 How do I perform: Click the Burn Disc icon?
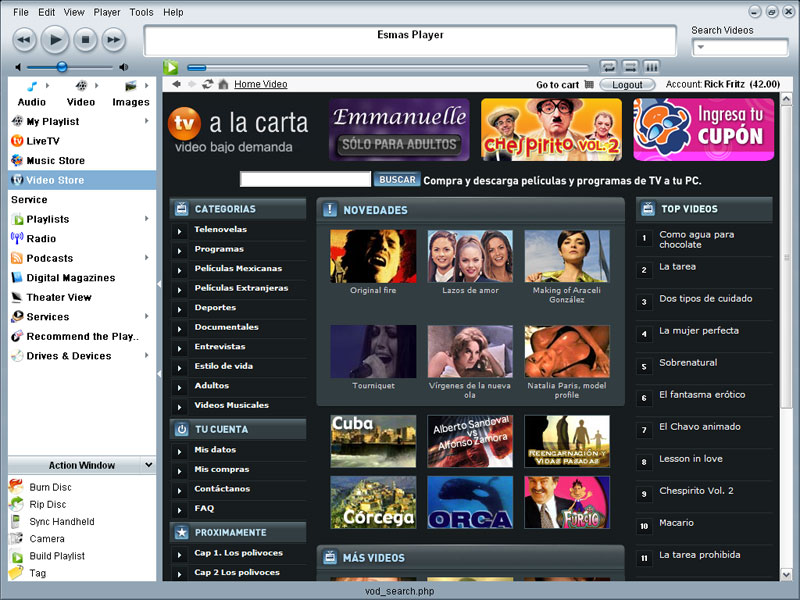click(x=16, y=486)
